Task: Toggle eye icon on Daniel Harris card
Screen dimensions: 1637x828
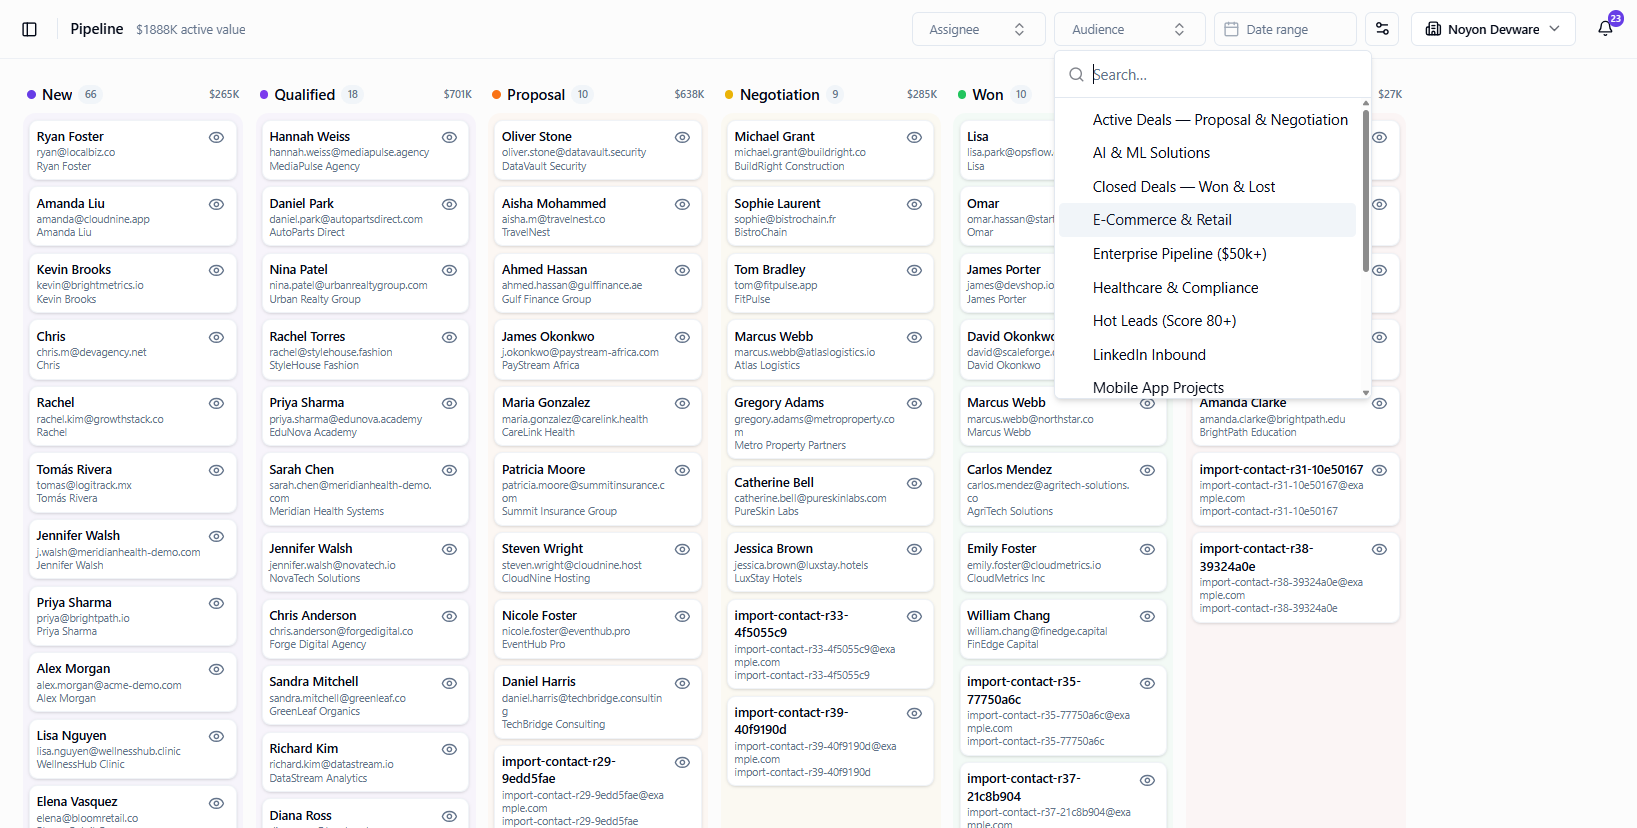Action: (x=682, y=683)
